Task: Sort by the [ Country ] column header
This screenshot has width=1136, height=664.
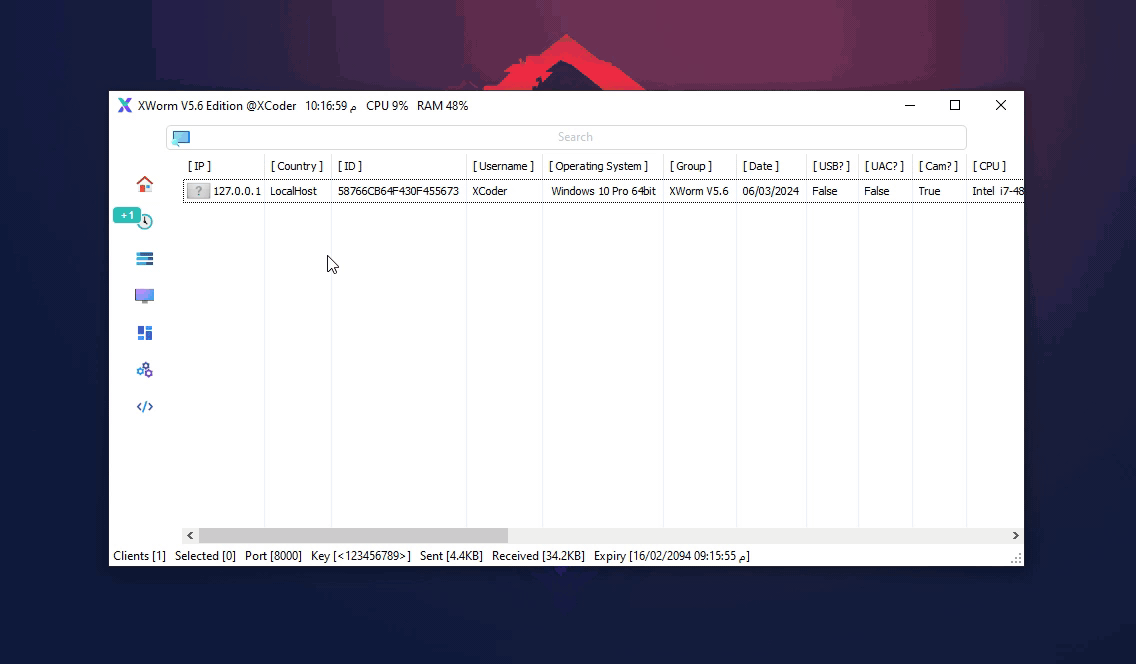Action: pos(296,166)
